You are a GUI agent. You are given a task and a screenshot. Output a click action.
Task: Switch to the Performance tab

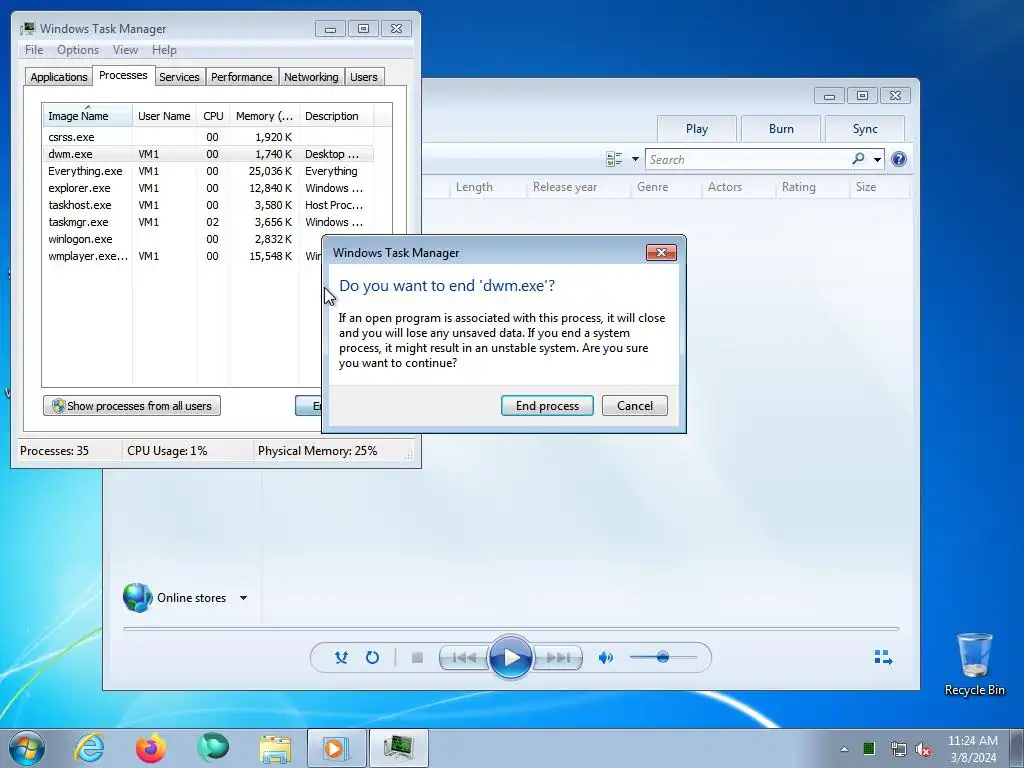pos(242,77)
